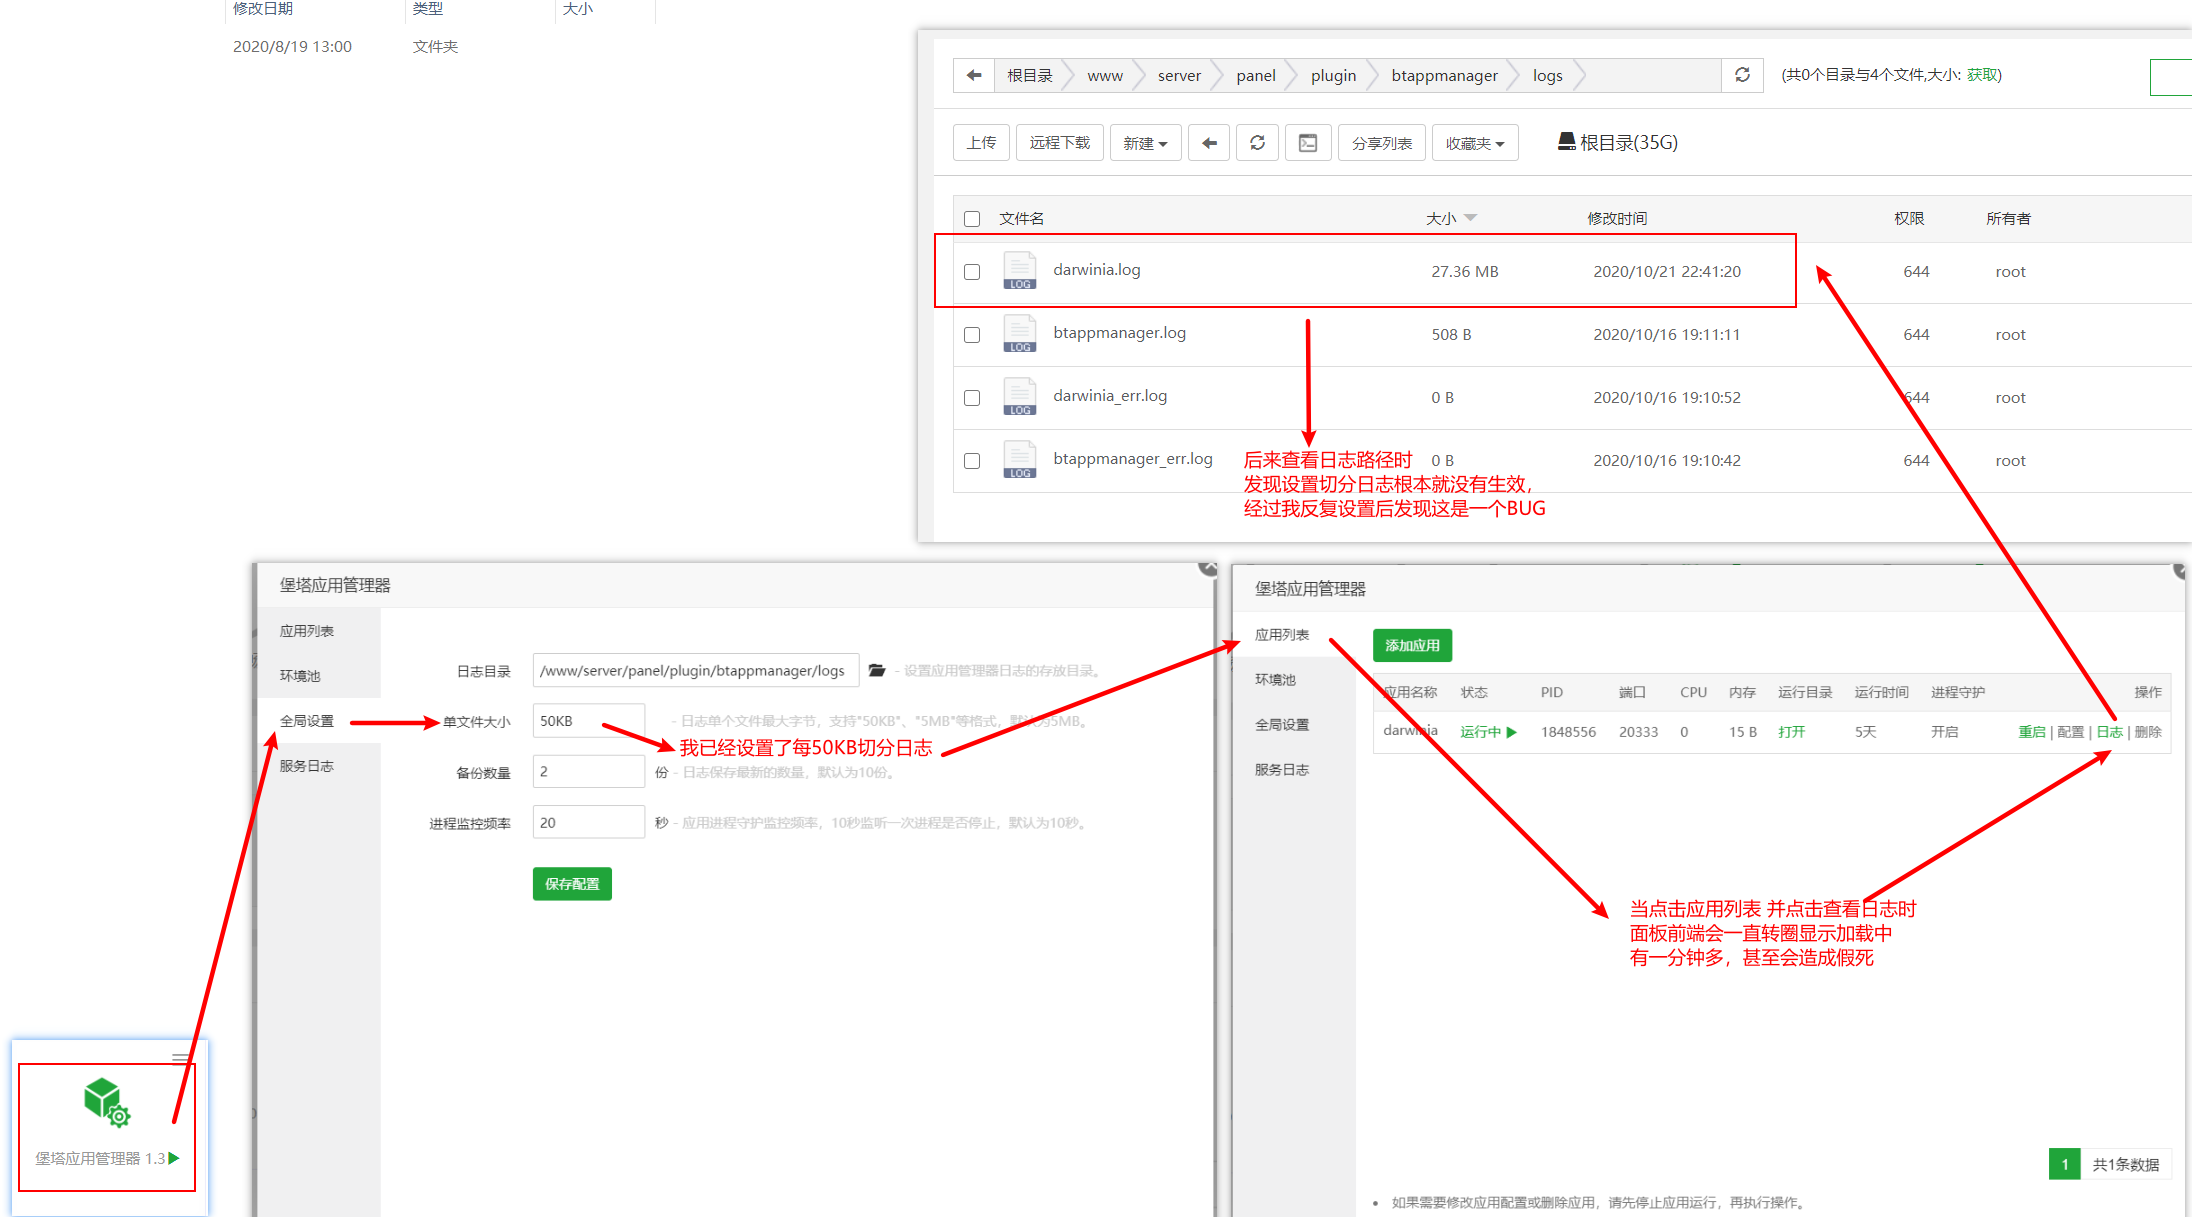Click 删除 link for darwinia app
The width and height of the screenshot is (2192, 1217).
[2148, 732]
